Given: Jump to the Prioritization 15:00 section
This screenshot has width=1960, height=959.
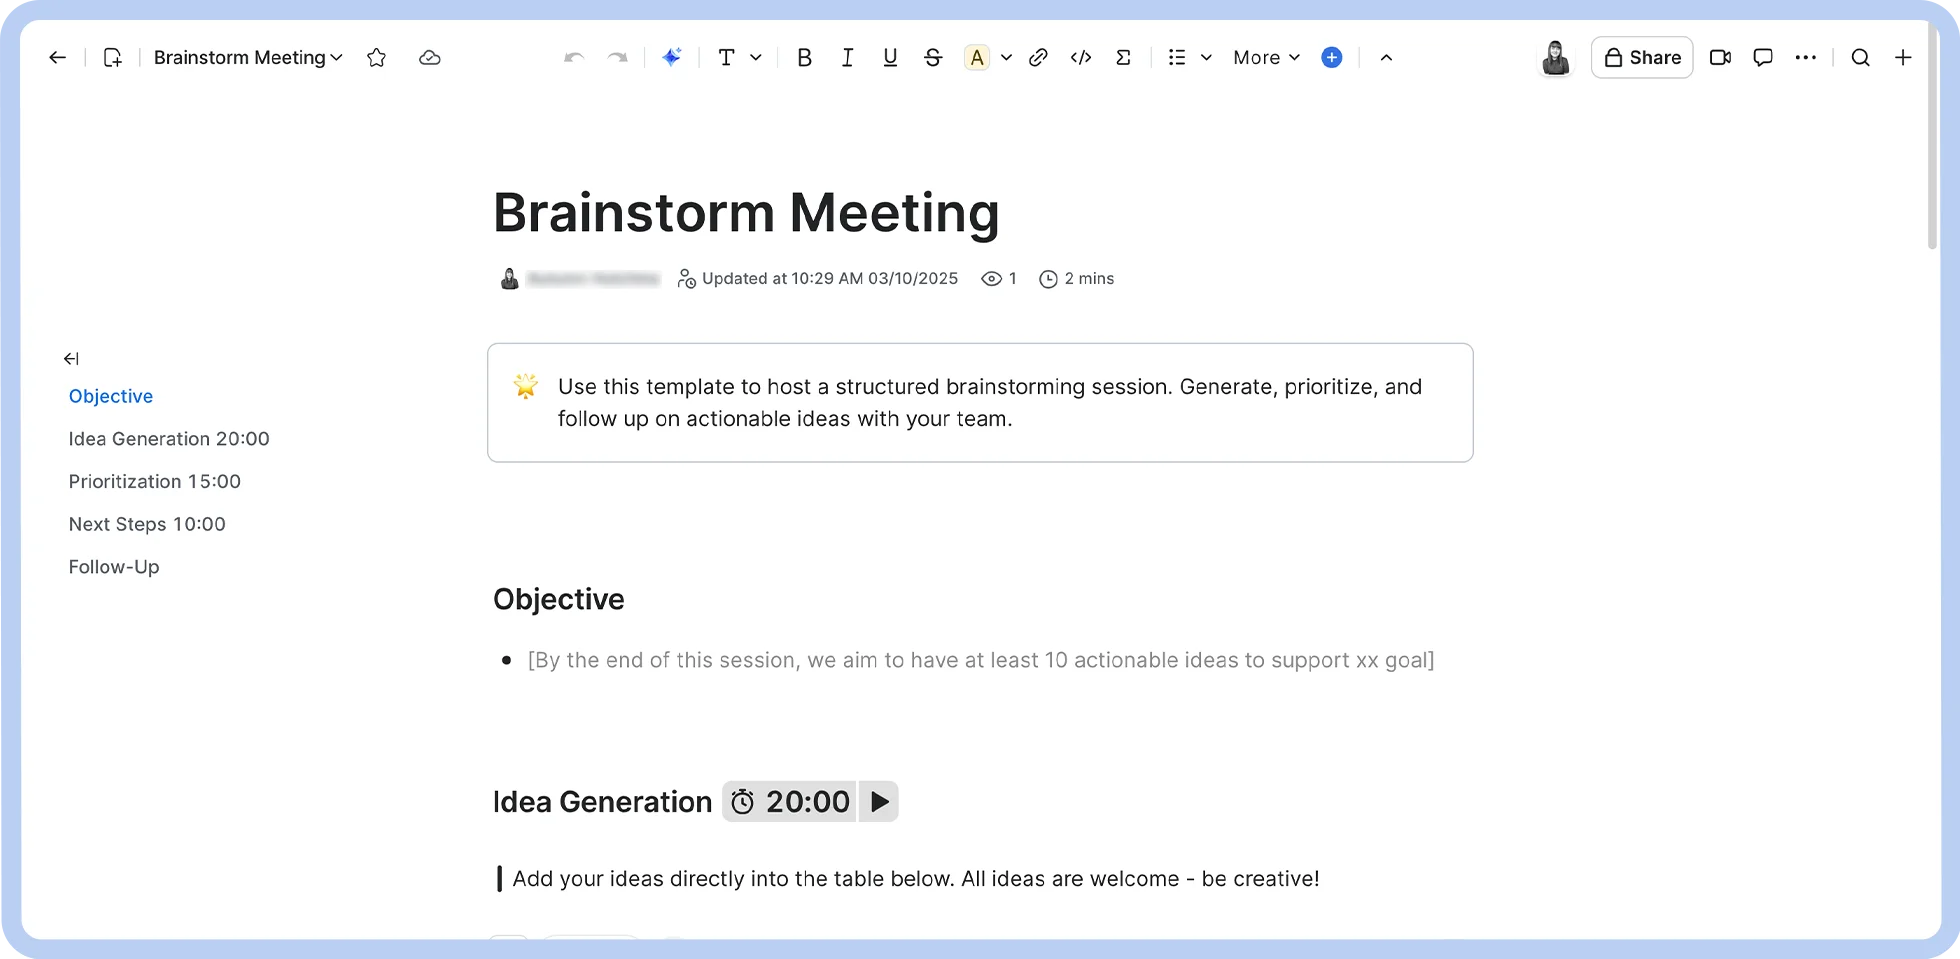Looking at the screenshot, I should click(x=154, y=481).
